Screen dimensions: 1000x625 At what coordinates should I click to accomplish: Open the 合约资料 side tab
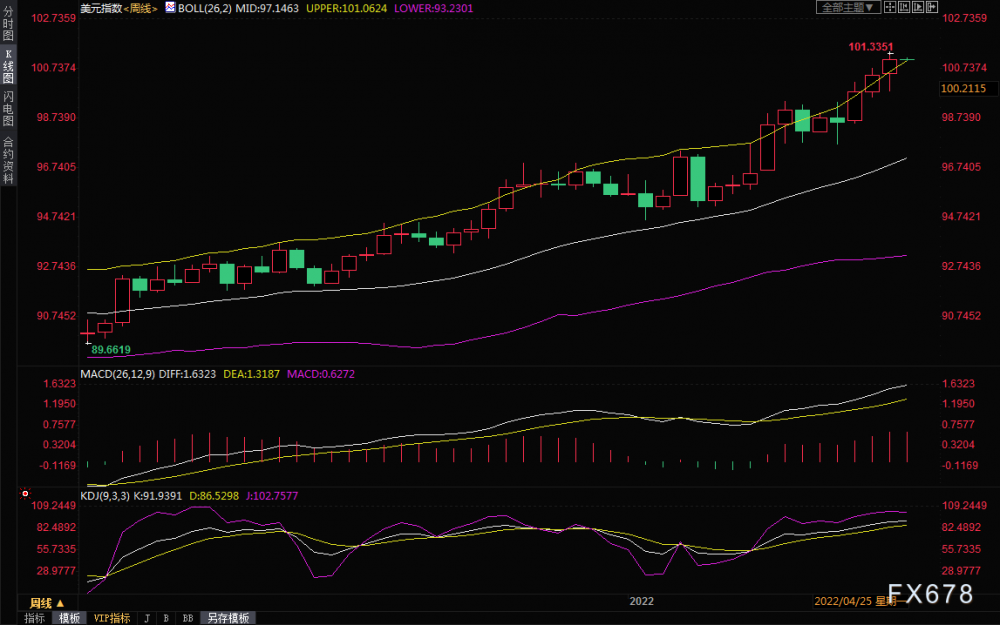[x=8, y=160]
